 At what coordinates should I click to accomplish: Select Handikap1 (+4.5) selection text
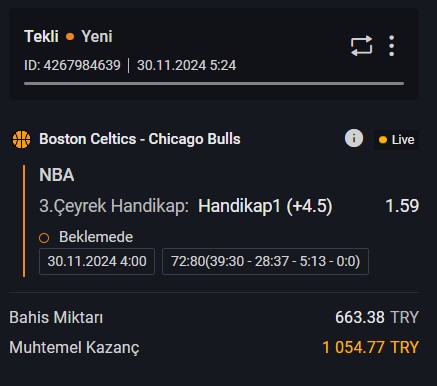(265, 206)
